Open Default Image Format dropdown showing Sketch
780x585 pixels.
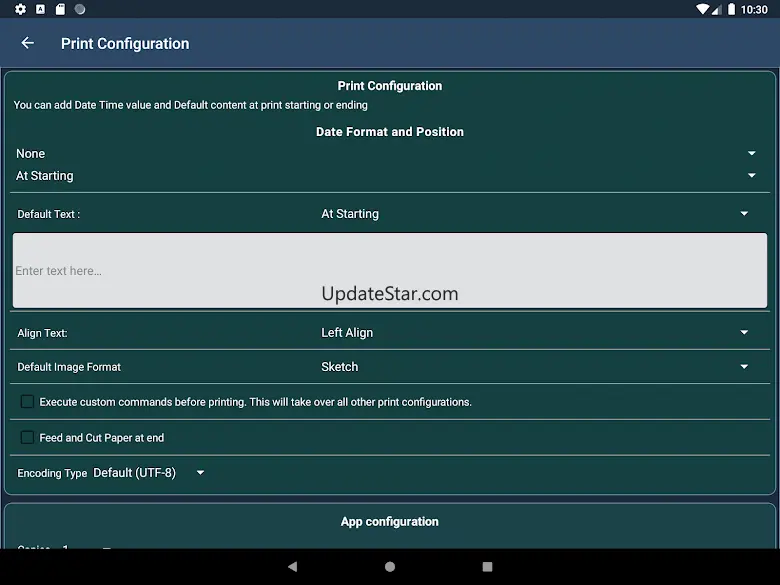pos(535,367)
